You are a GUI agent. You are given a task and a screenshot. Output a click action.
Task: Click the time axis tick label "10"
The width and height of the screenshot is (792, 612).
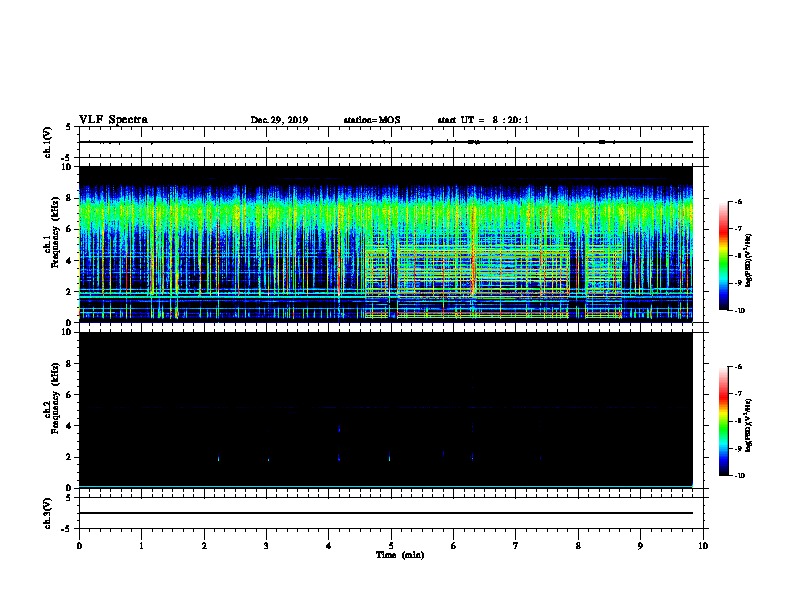[703, 546]
